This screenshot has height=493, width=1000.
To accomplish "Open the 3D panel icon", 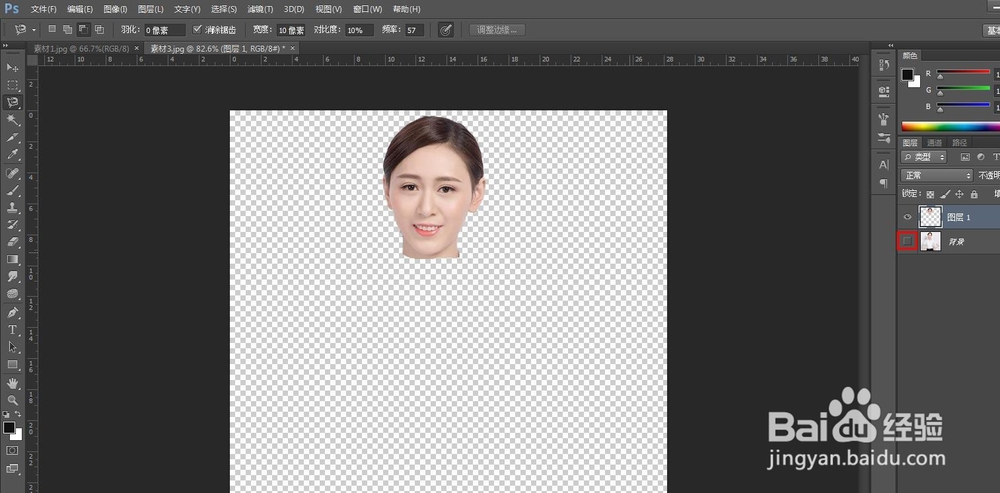I will 884,91.
